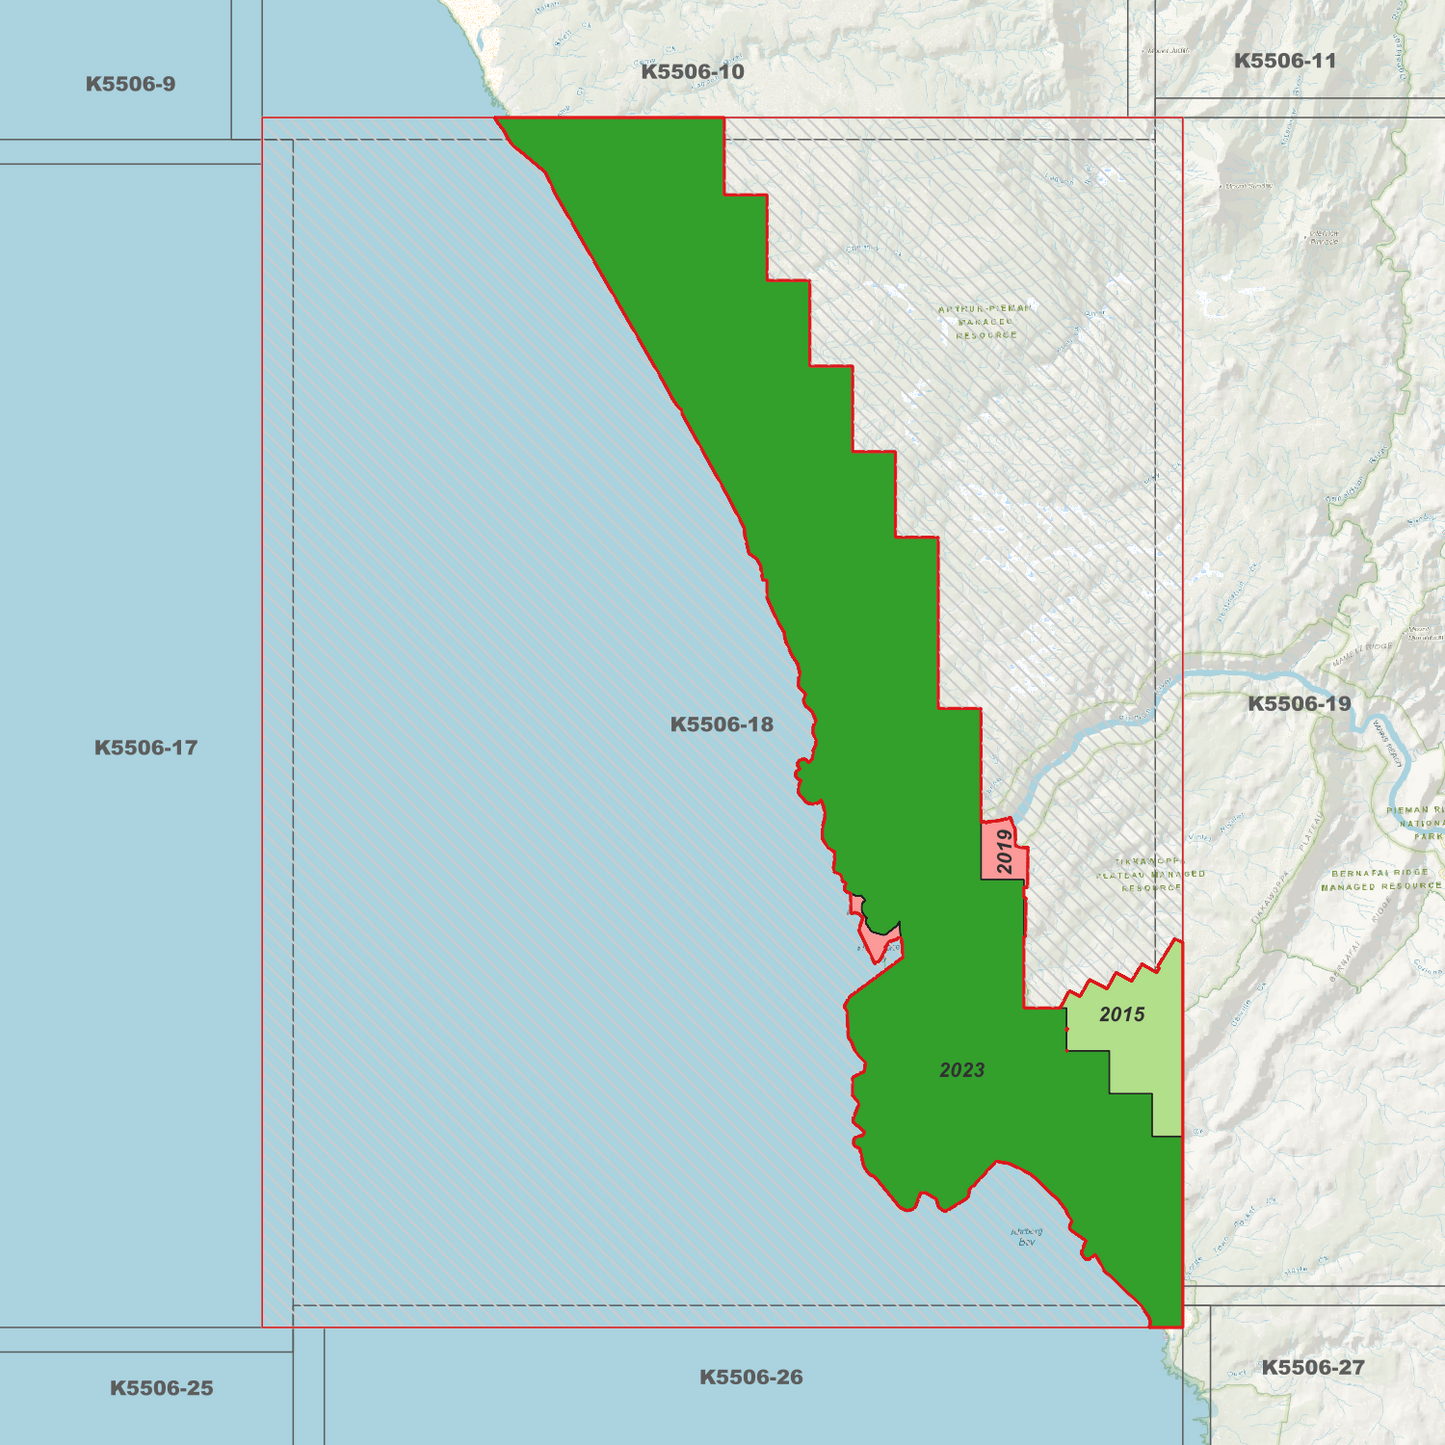Click the 2015 label in light green area
The width and height of the screenshot is (1445, 1445).
1122,1015
